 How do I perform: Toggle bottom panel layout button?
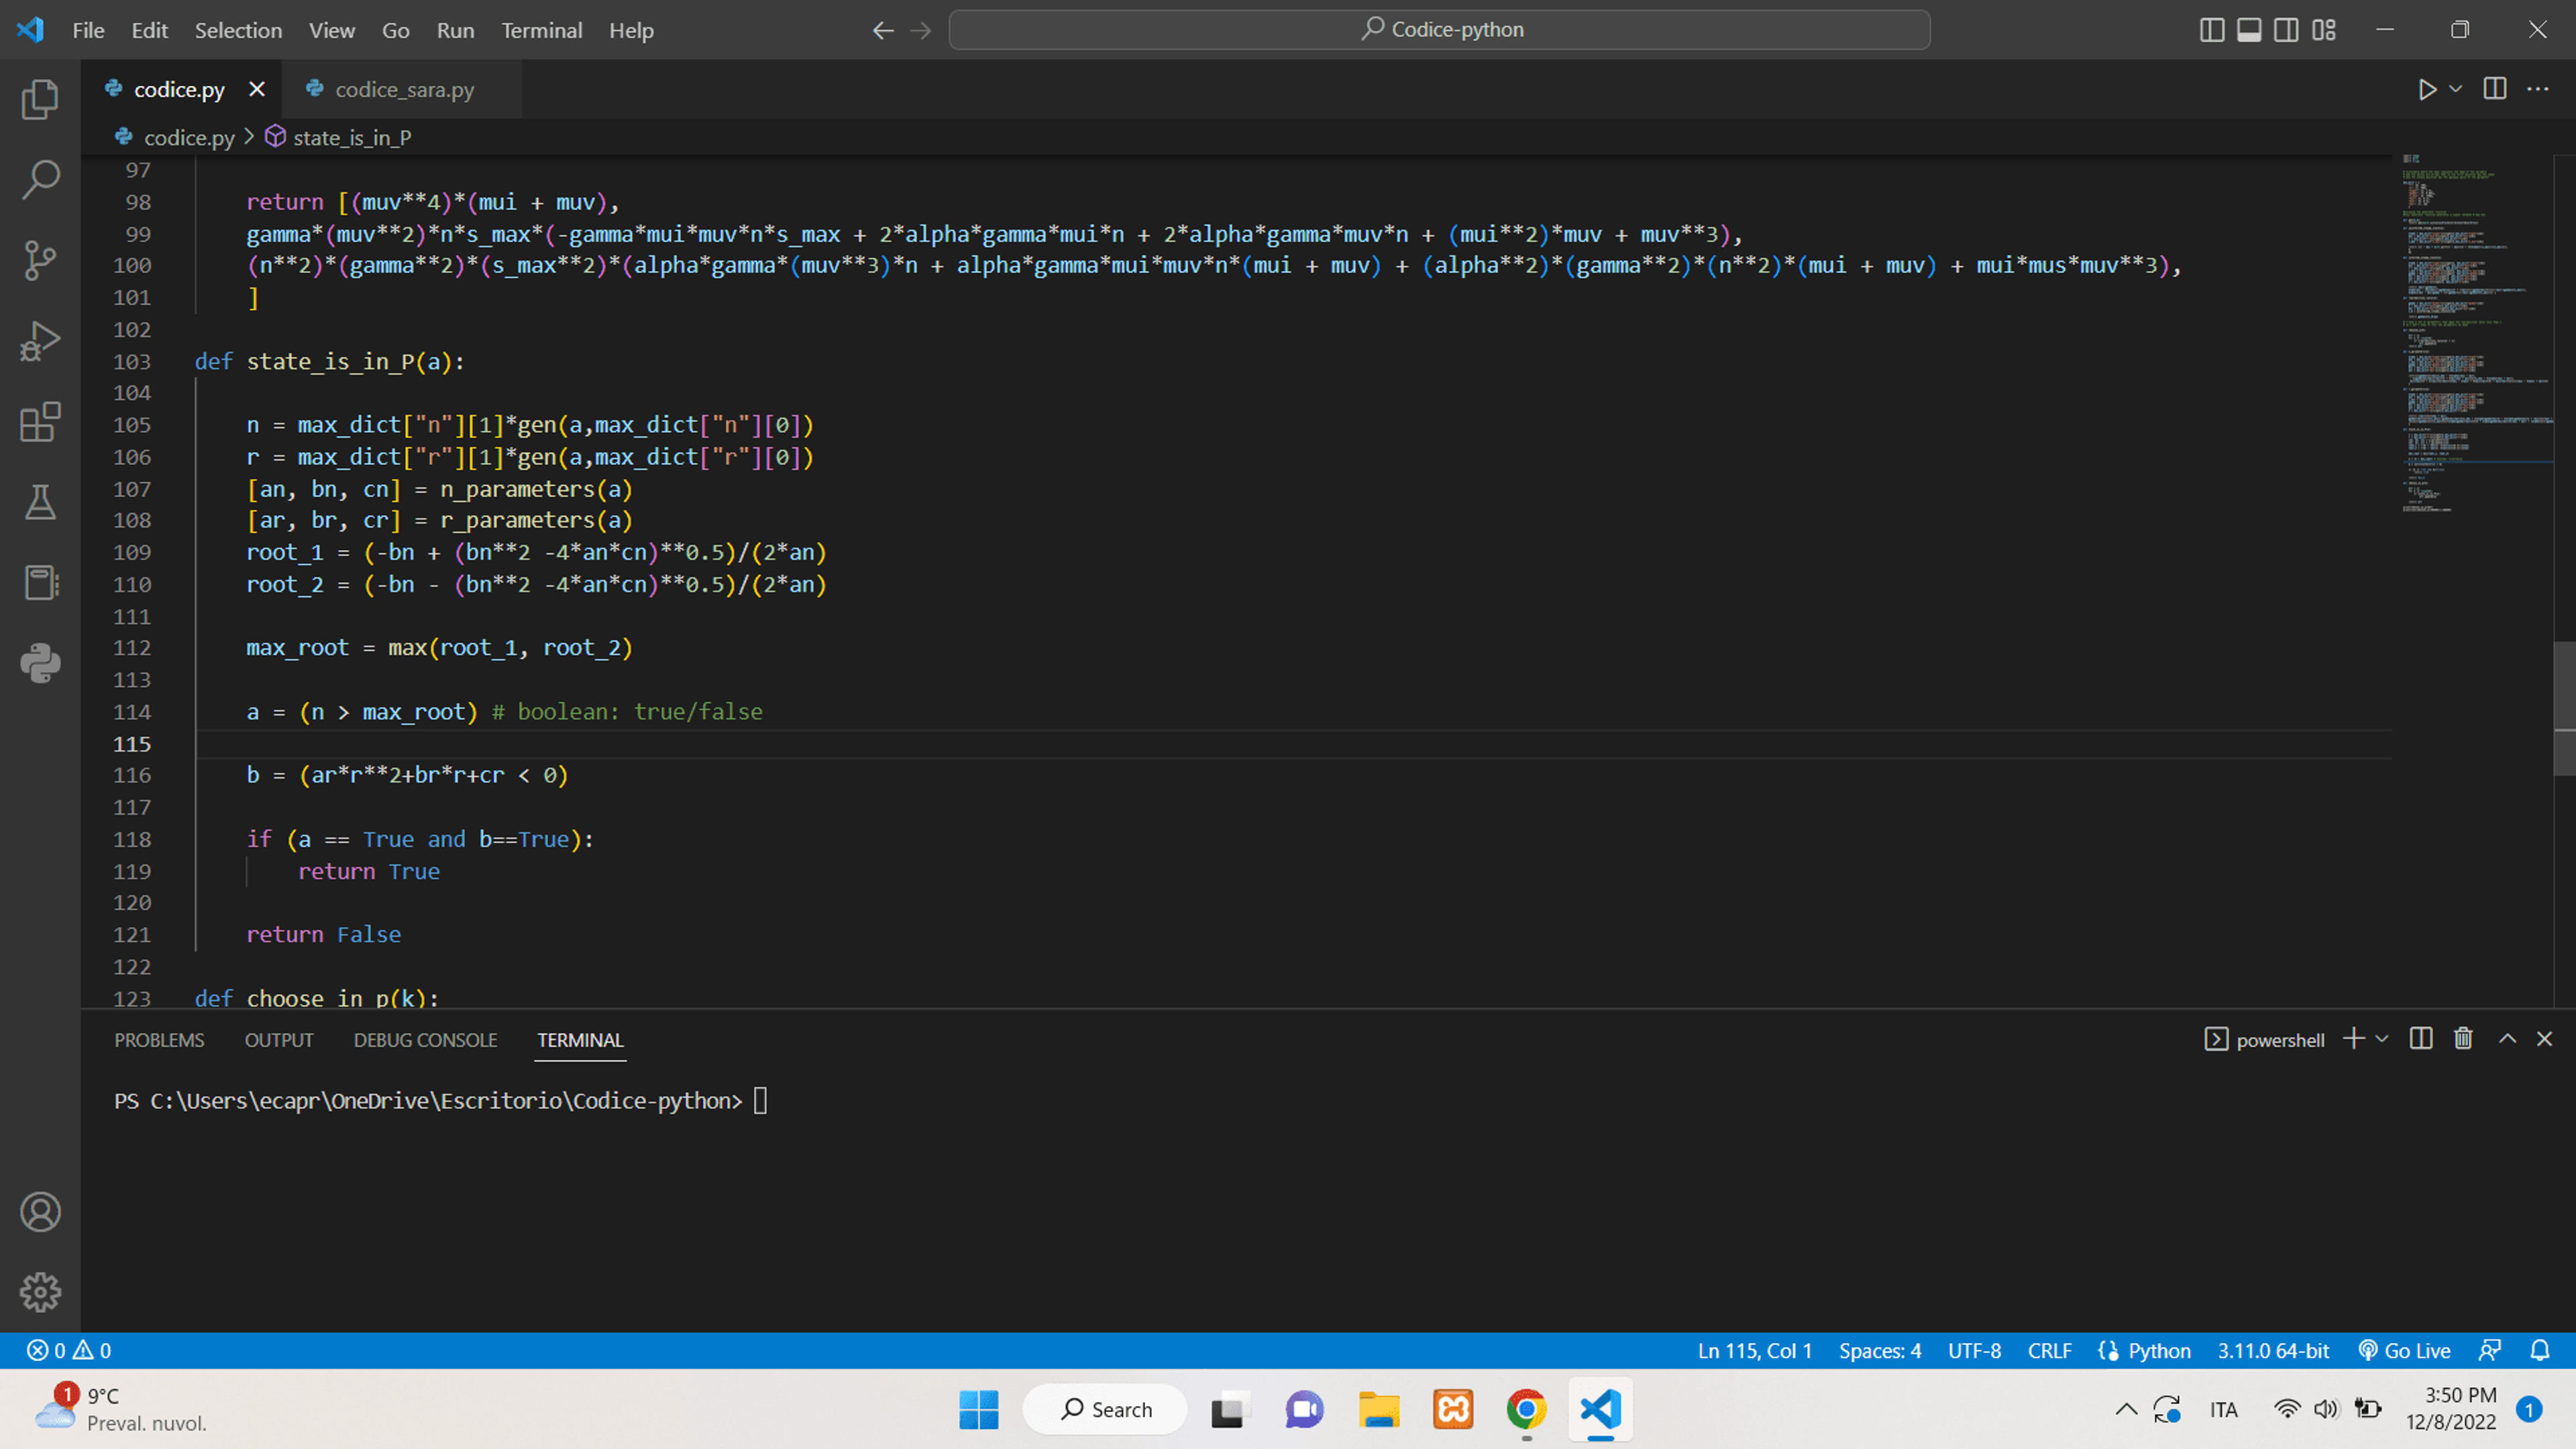tap(2249, 30)
